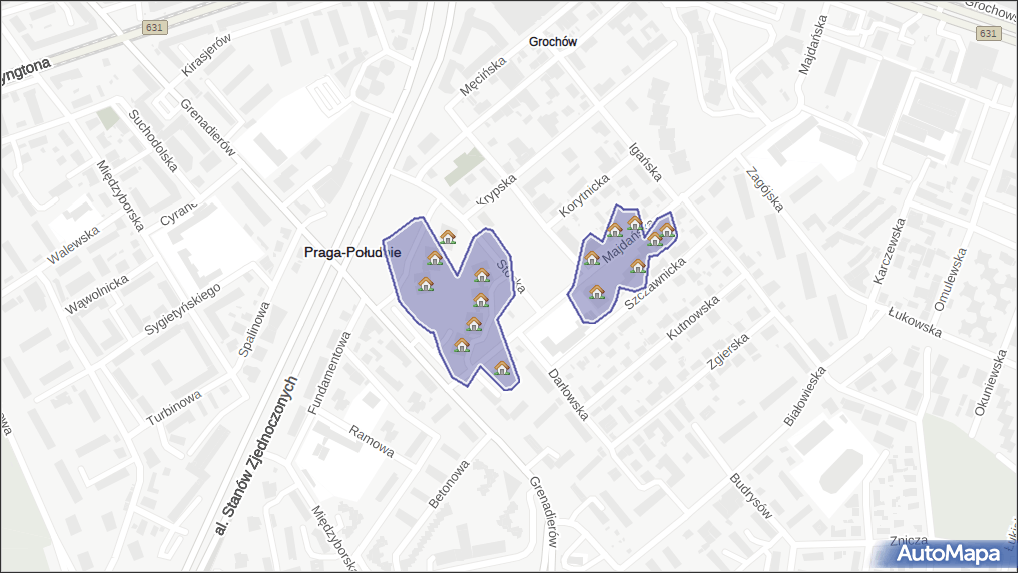Image resolution: width=1018 pixels, height=573 pixels.
Task: Click the al. Stanów Zjednoczonych road label
Action: point(256,453)
